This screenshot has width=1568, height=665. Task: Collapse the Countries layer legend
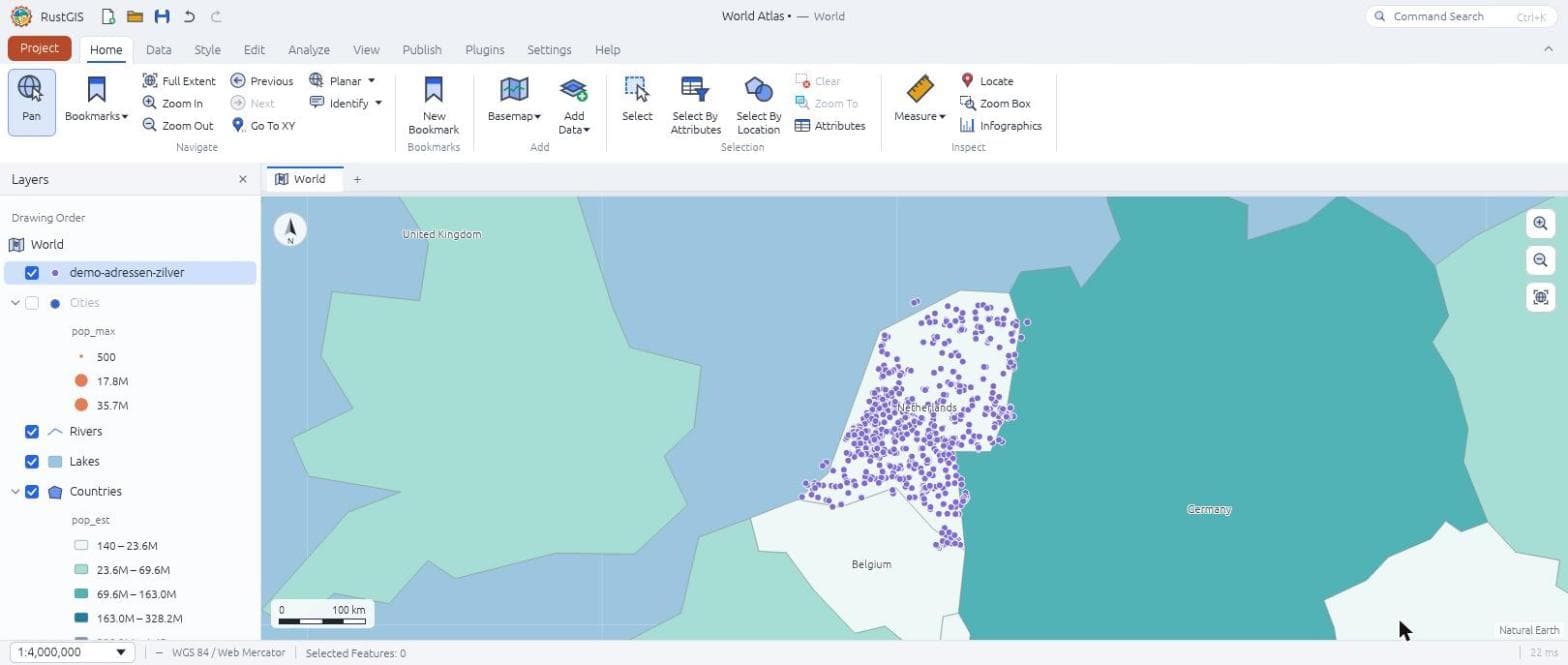(14, 492)
